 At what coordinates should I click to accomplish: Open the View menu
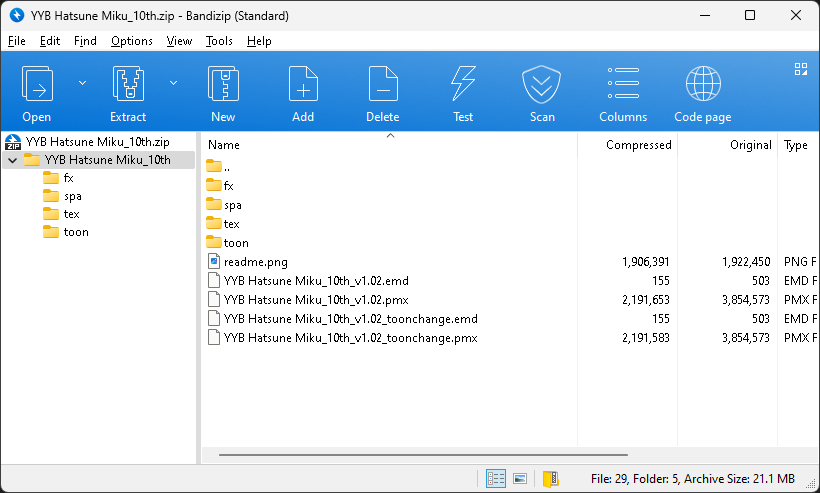click(179, 41)
